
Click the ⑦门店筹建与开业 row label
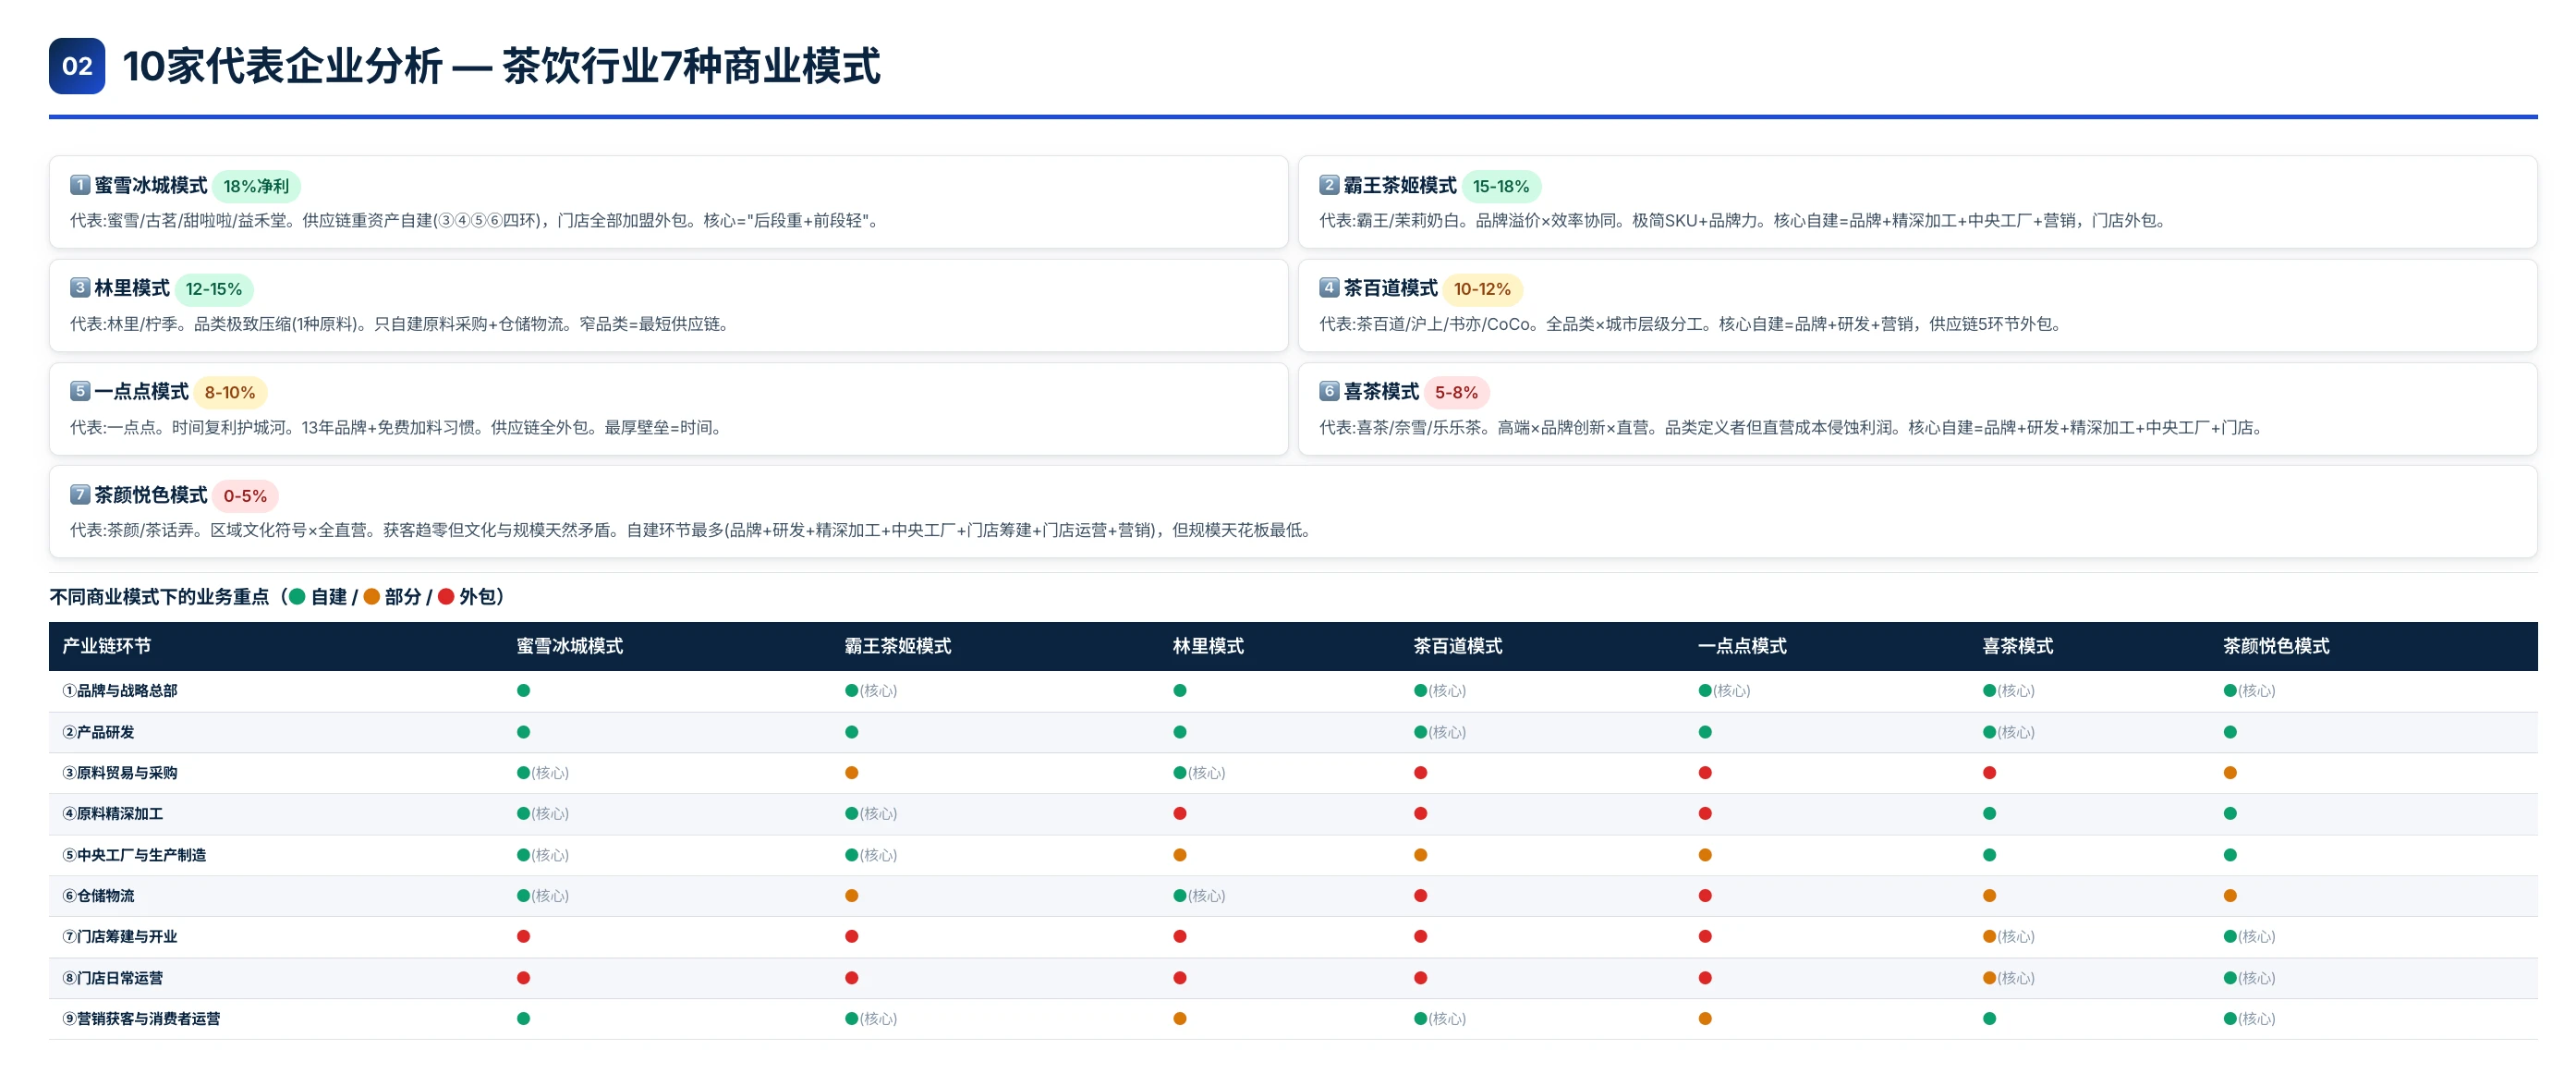tap(120, 937)
